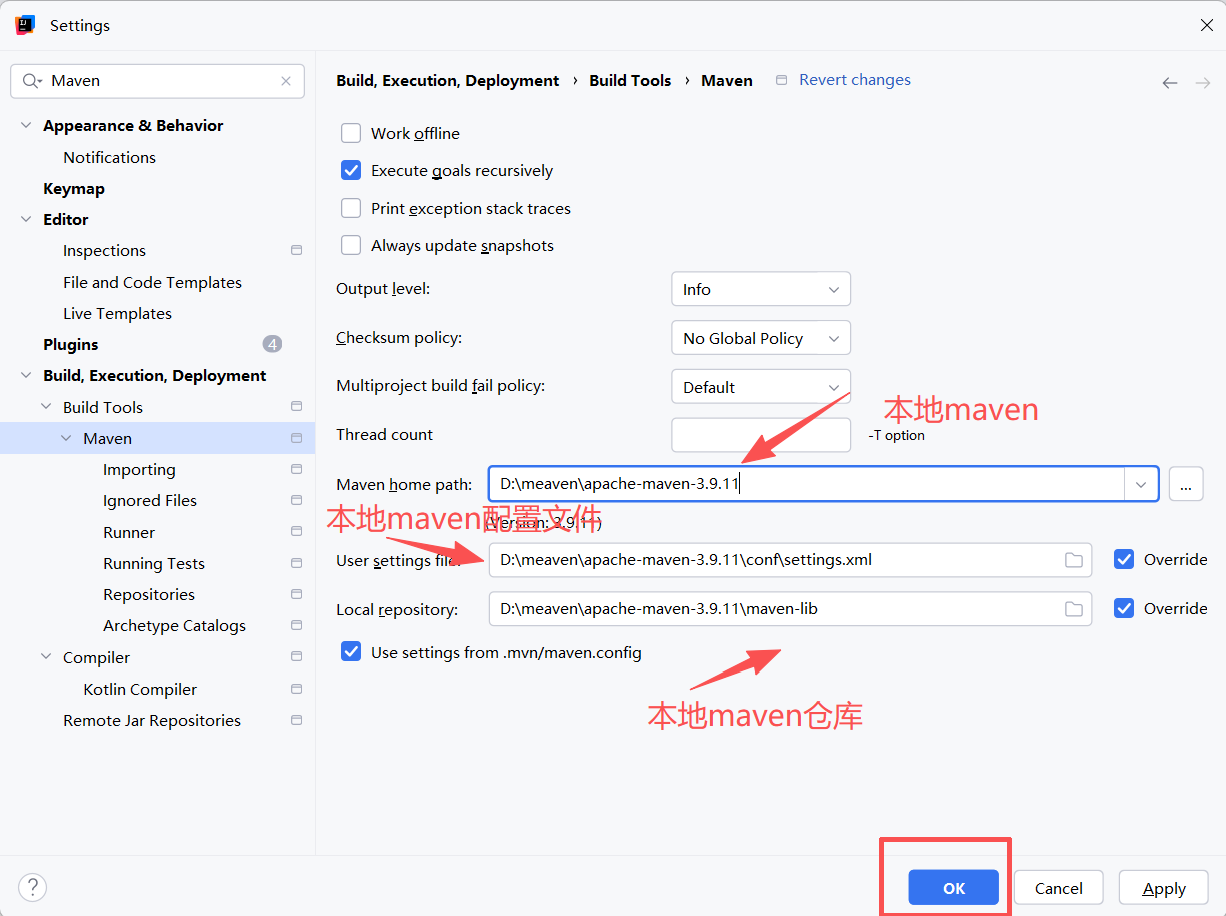Uncheck Execute goals recursively

coord(351,170)
